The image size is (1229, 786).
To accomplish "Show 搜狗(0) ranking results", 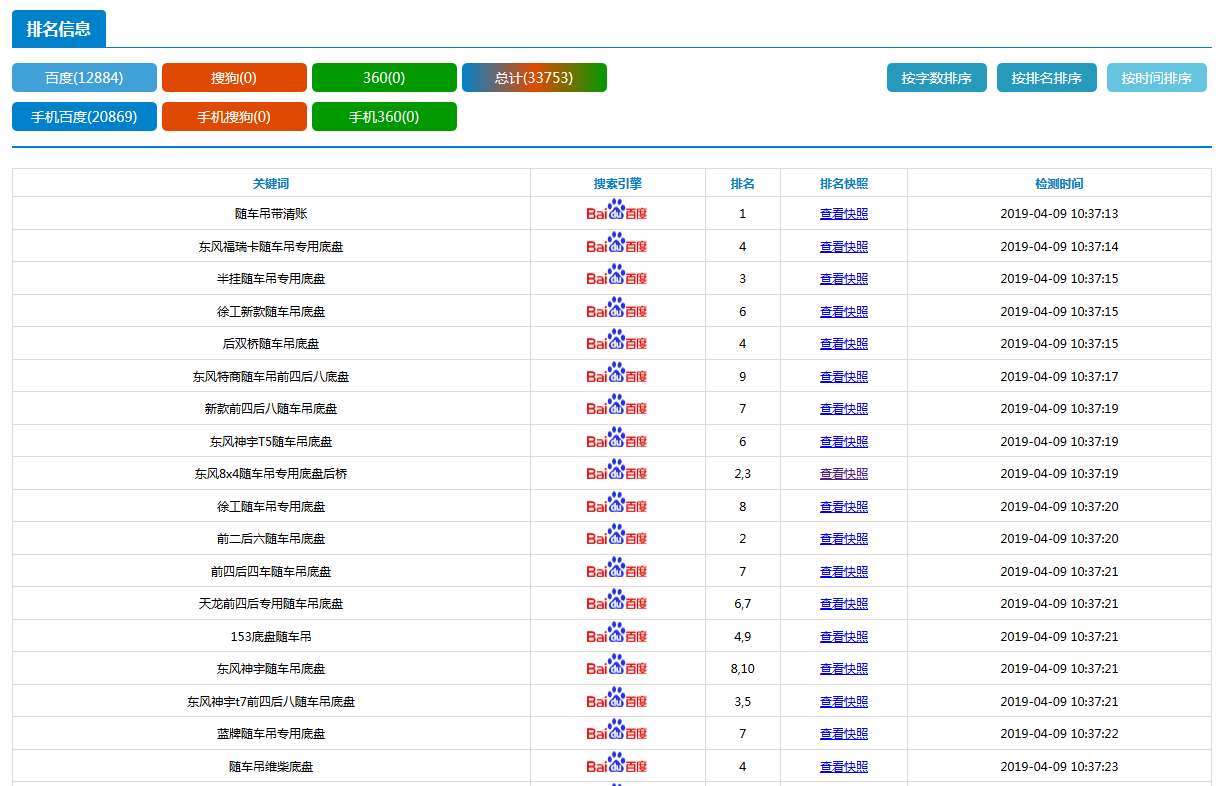I will click(234, 78).
